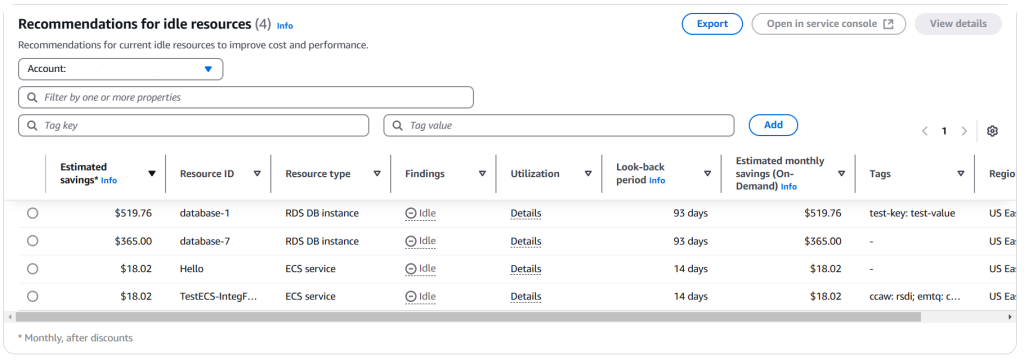This screenshot has width=1024, height=361.
Task: Sort by Look-back period column
Action: 707,174
